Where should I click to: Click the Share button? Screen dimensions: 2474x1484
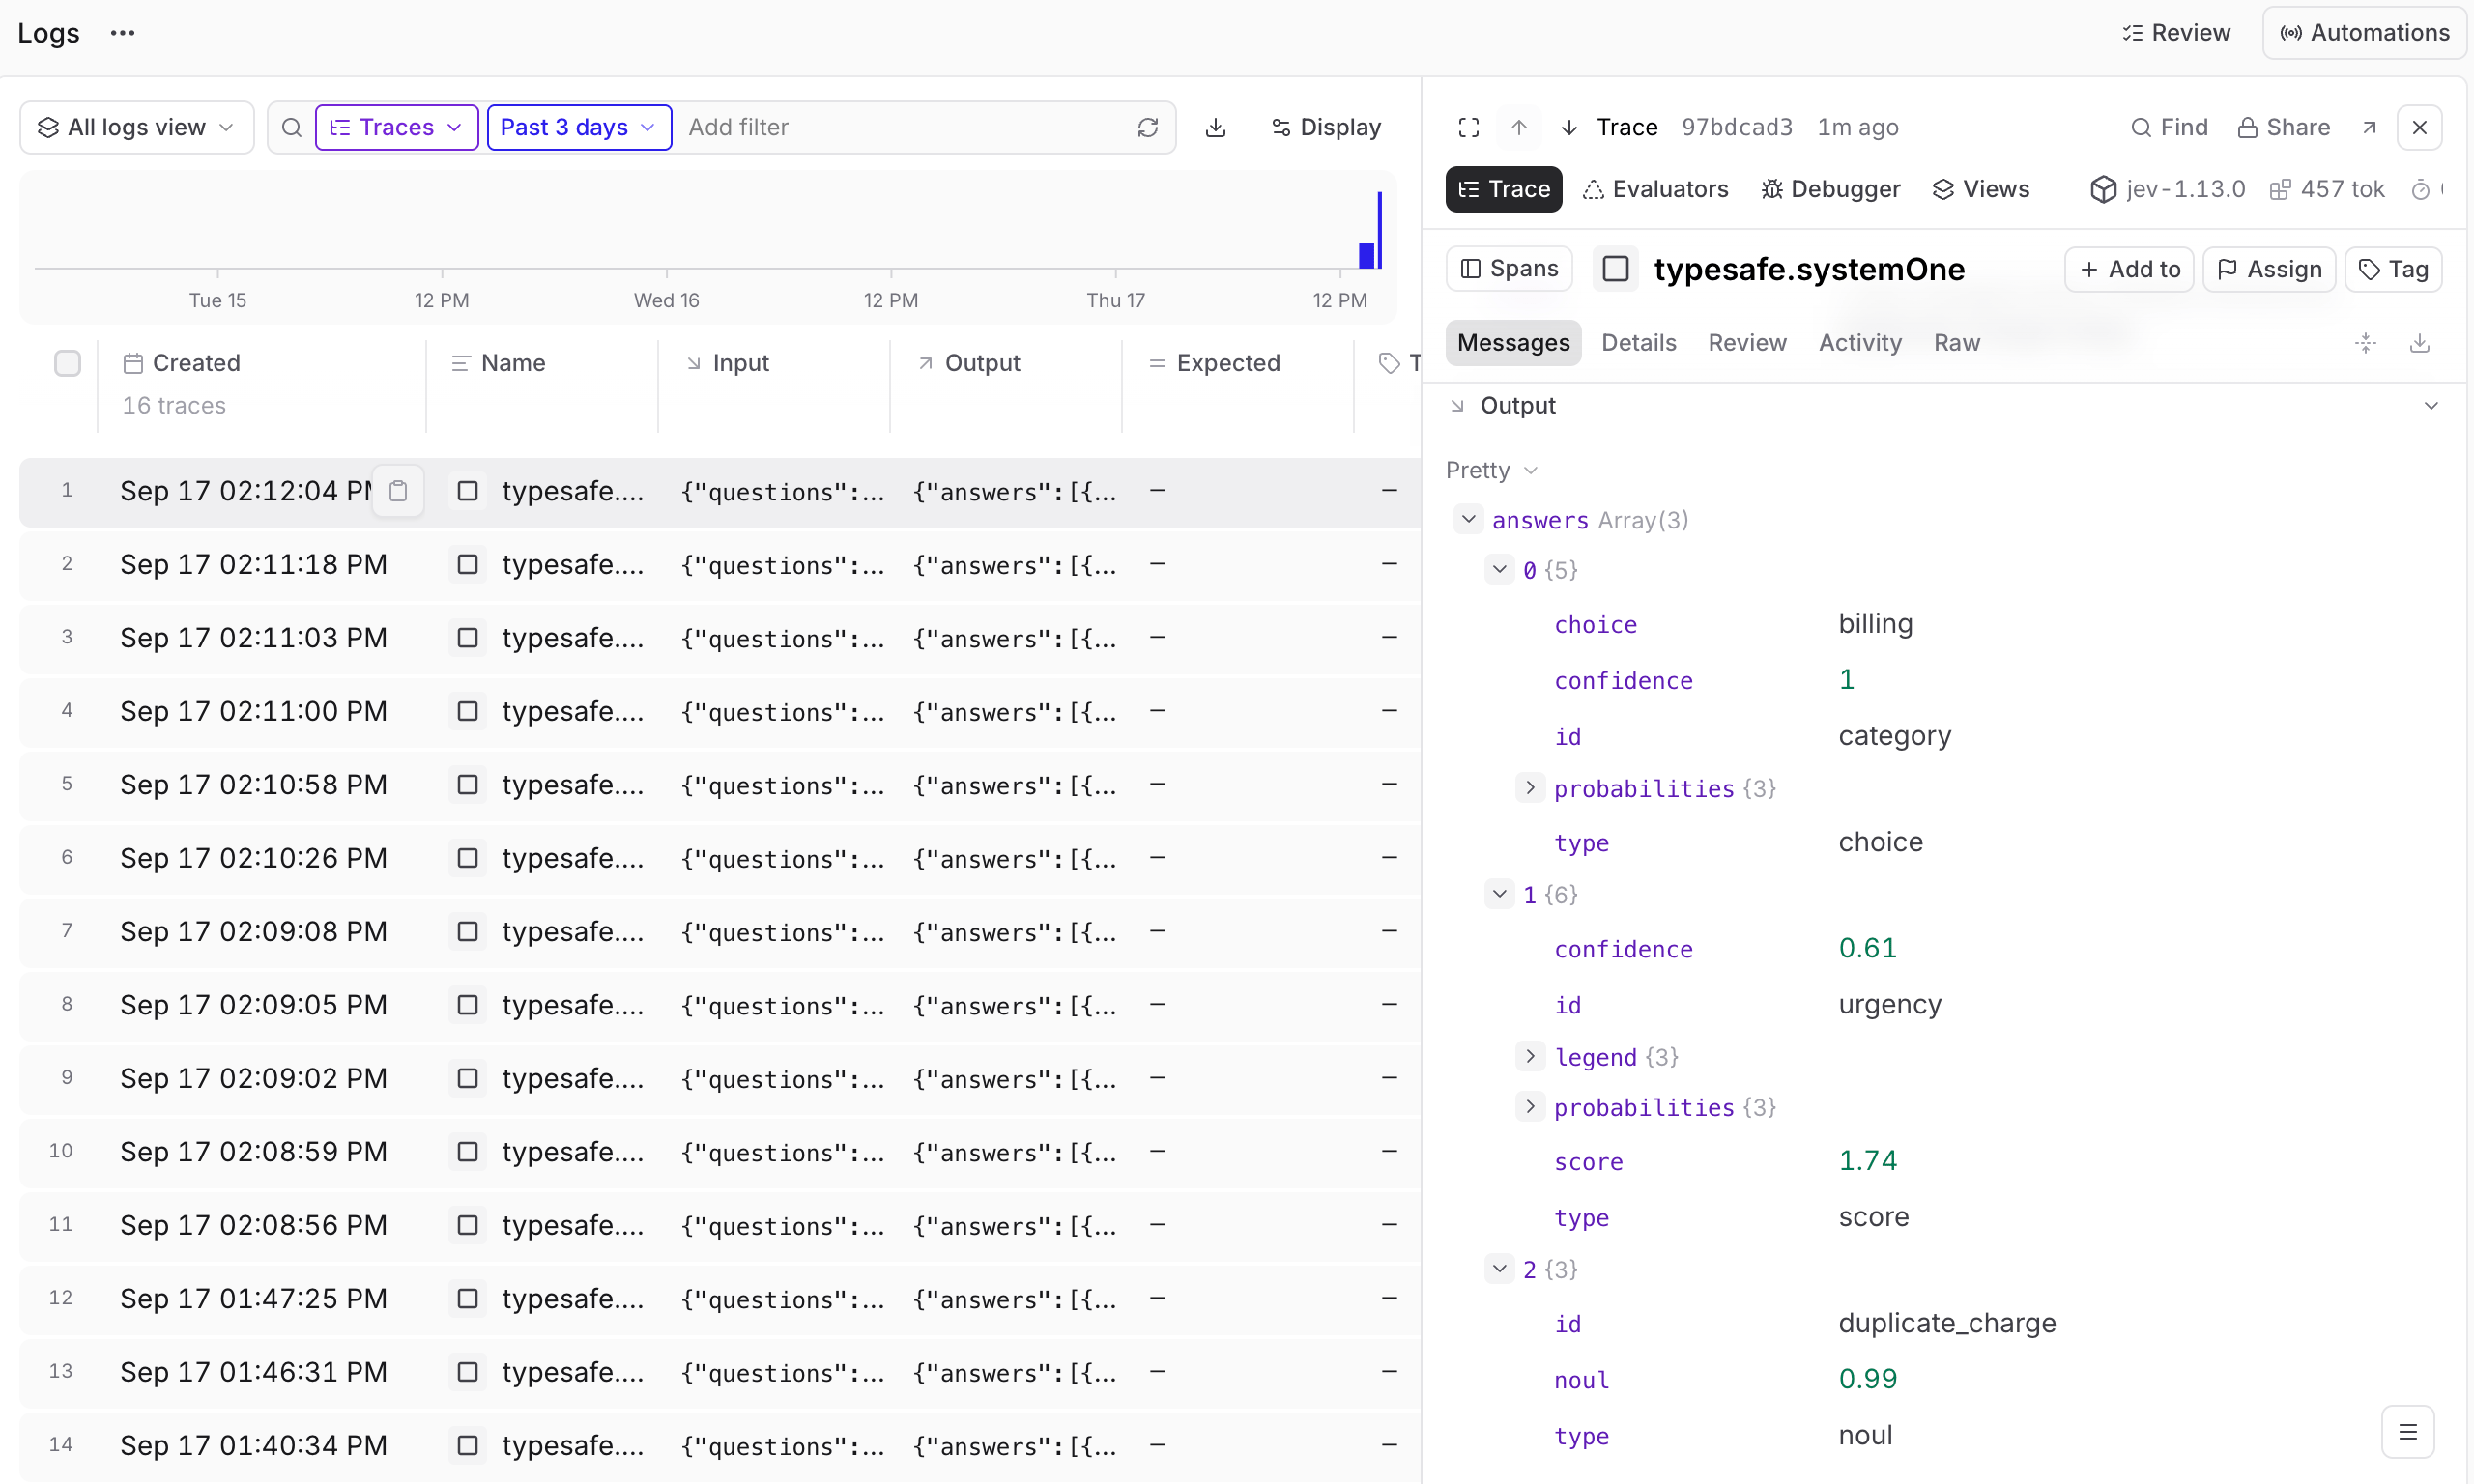click(x=2284, y=128)
